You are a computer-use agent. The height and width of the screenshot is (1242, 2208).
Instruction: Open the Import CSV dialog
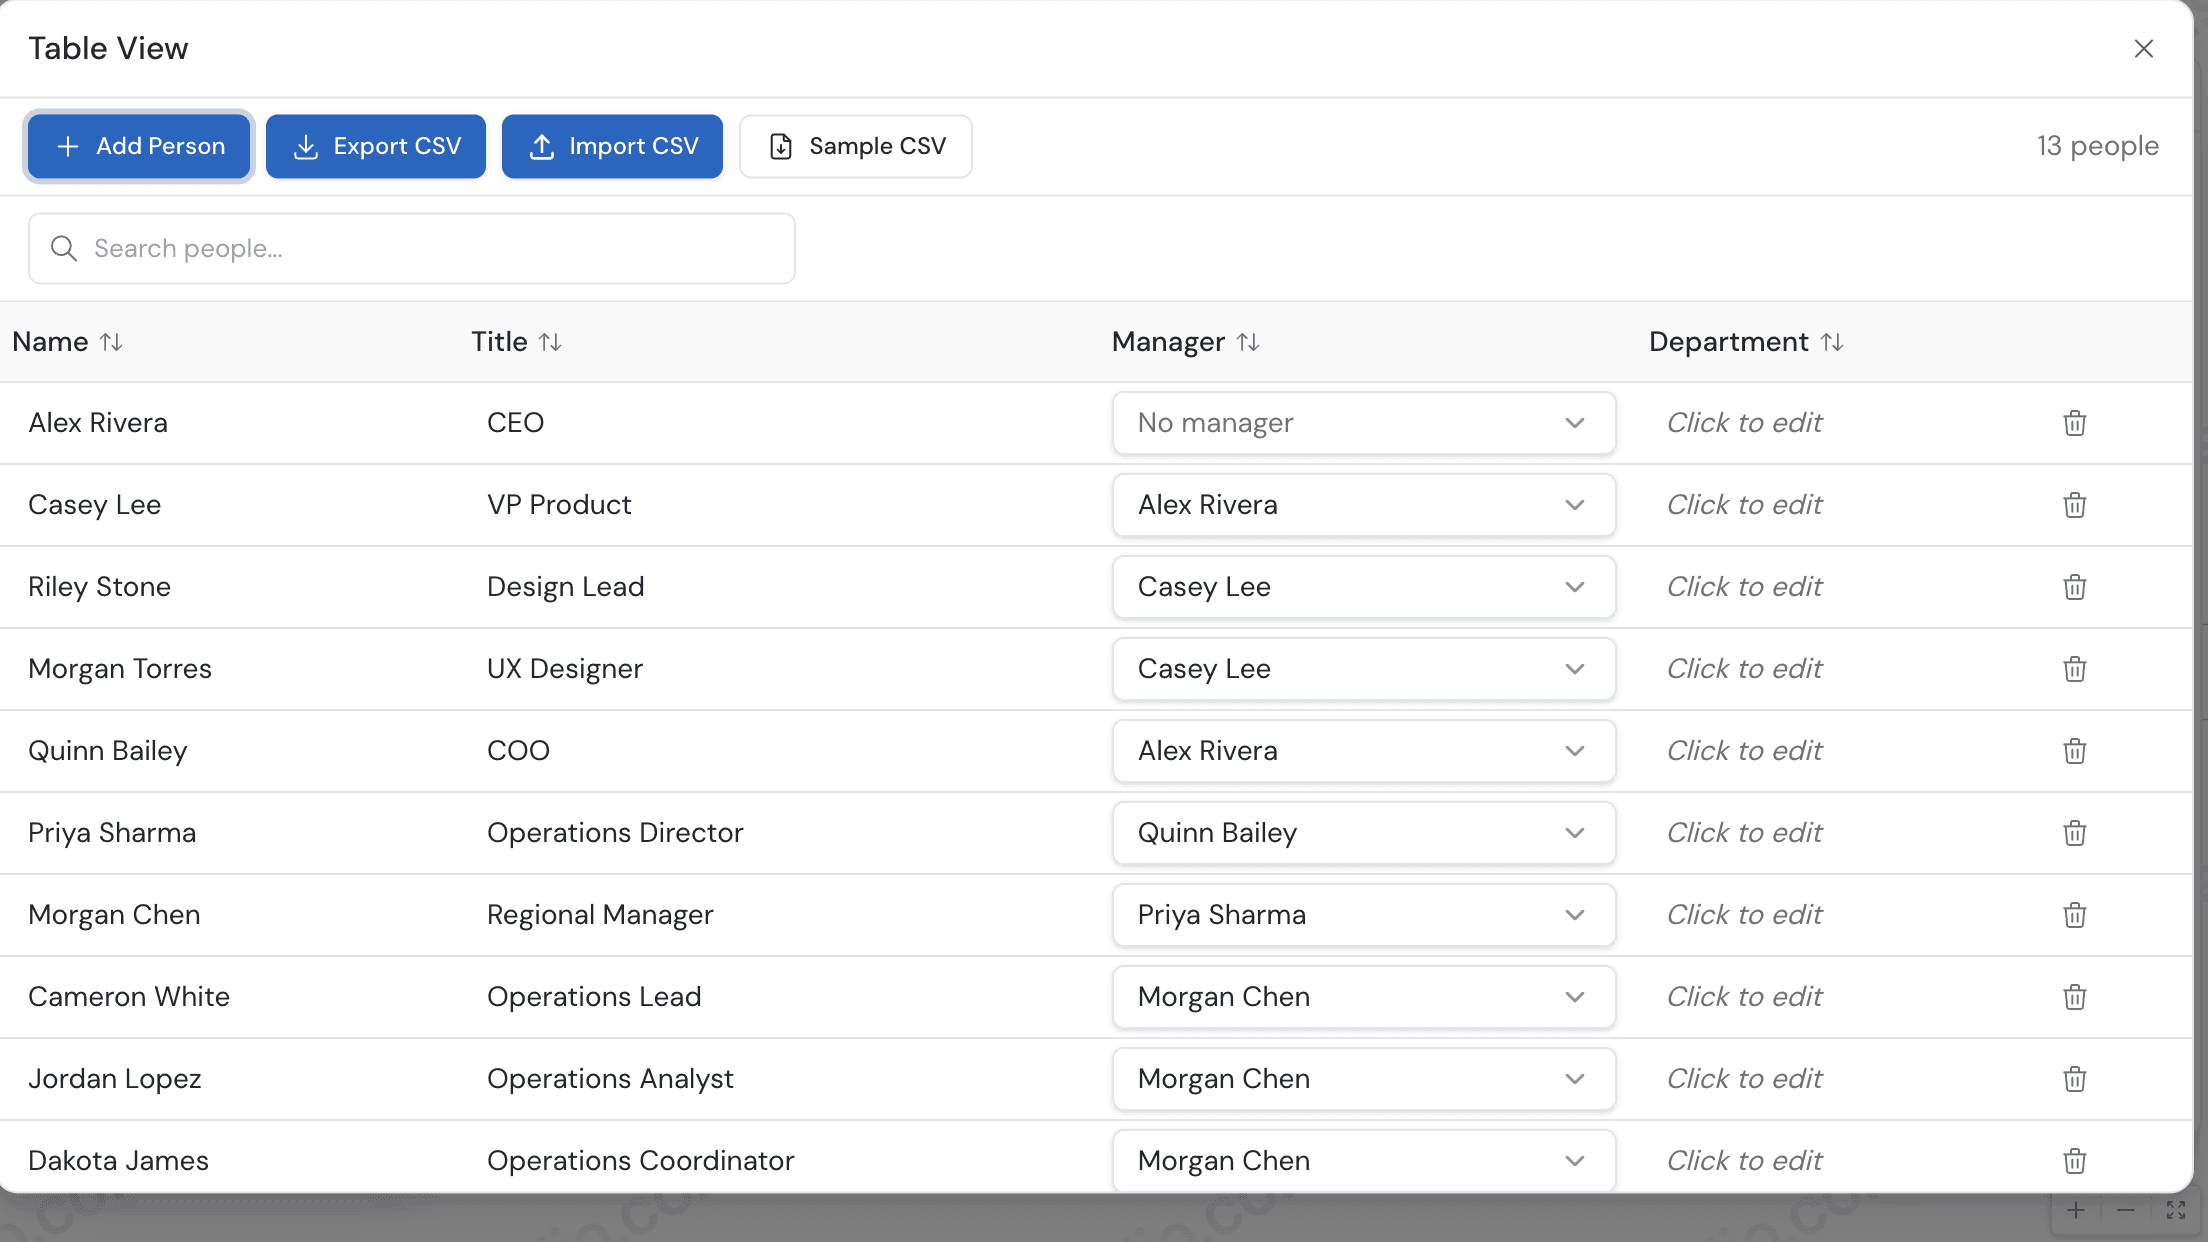612,146
